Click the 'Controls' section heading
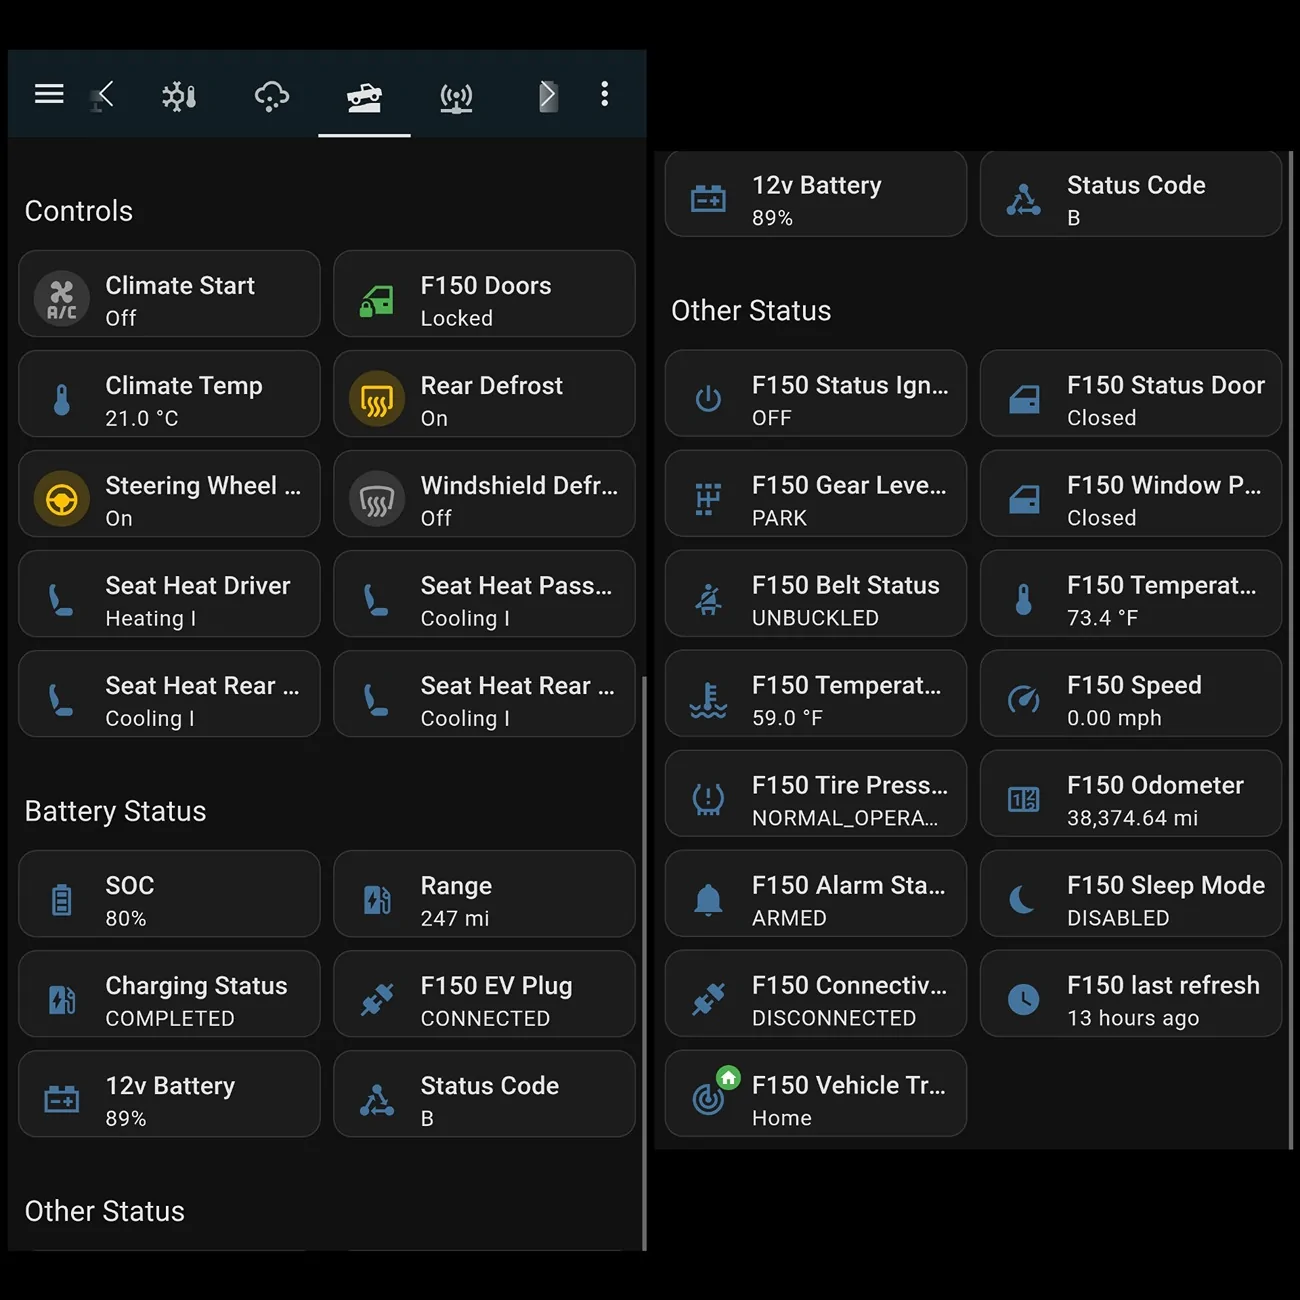Image resolution: width=1300 pixels, height=1300 pixels. tap(79, 211)
